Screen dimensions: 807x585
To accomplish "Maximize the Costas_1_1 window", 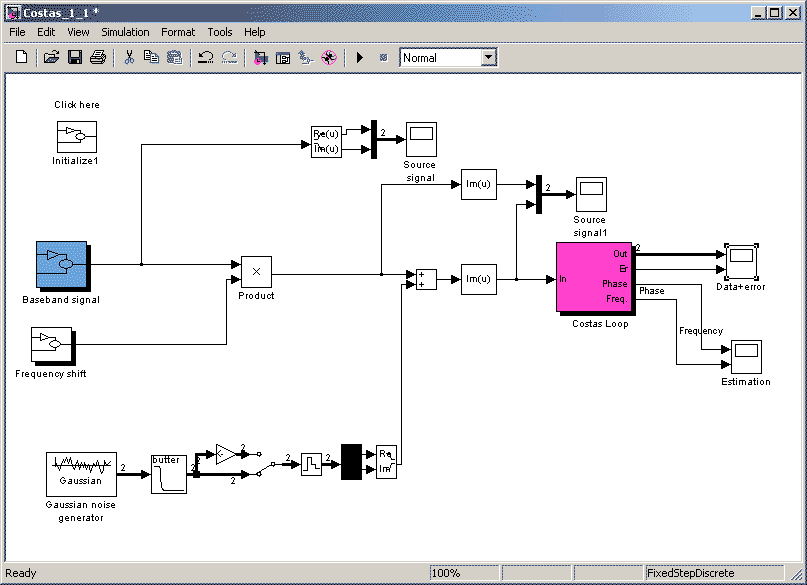I will [775, 13].
